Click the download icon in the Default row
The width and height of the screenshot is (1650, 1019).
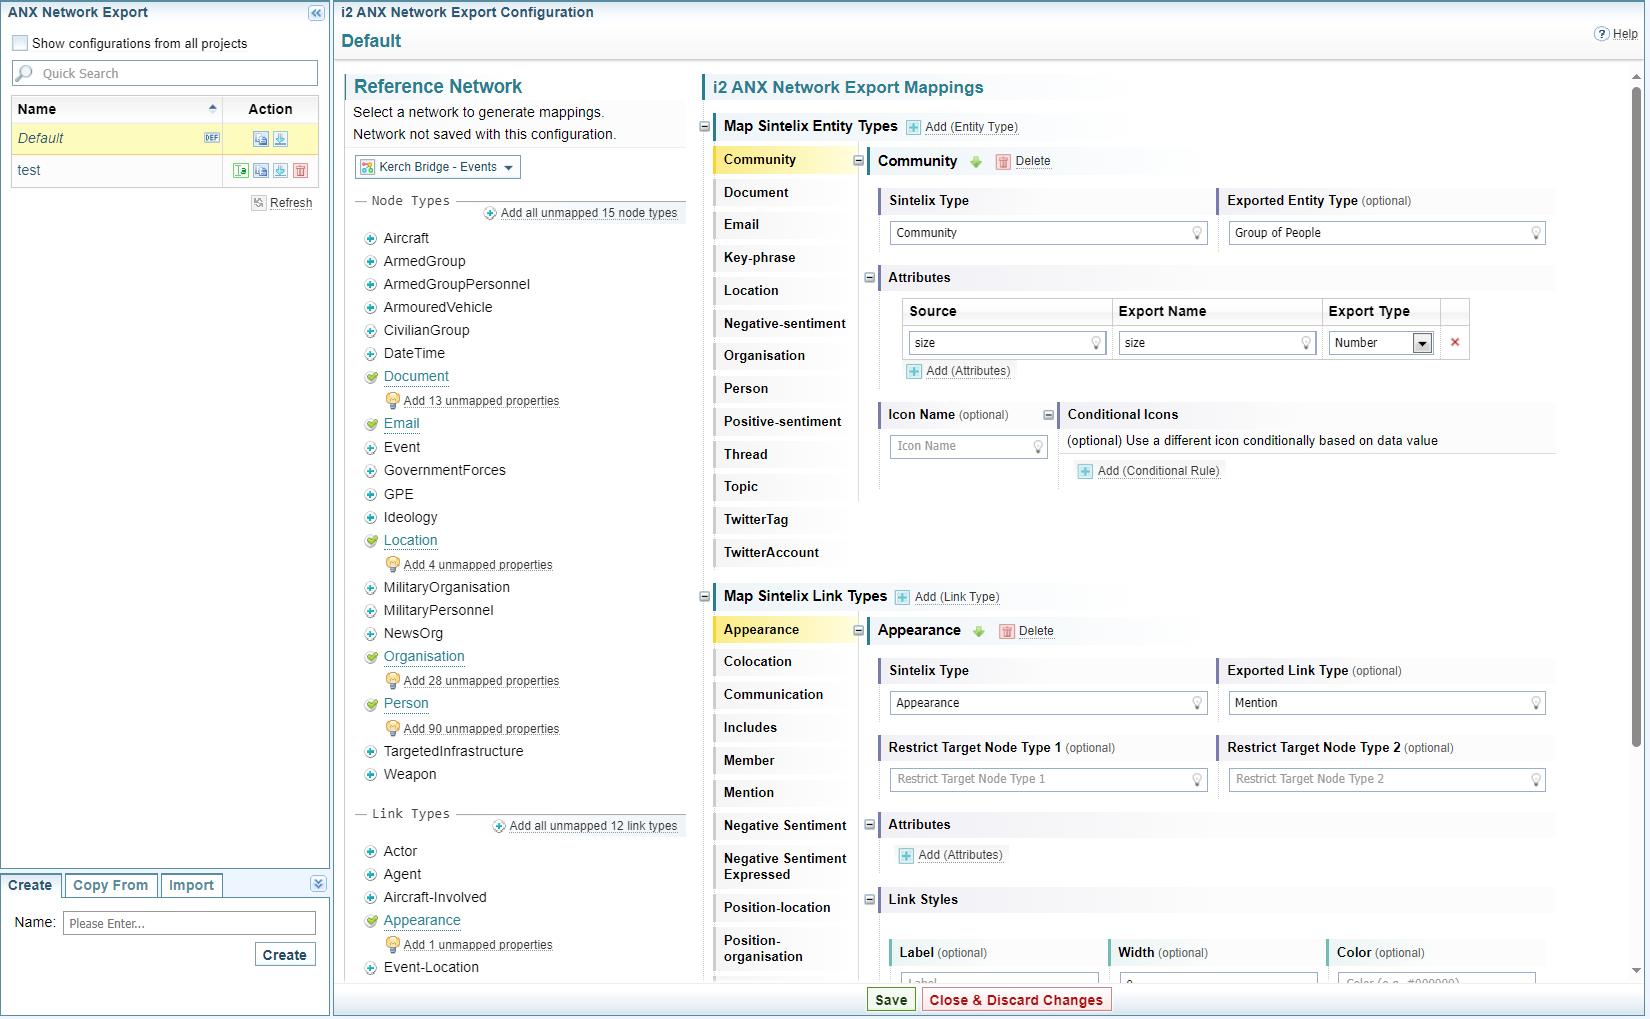click(x=281, y=139)
